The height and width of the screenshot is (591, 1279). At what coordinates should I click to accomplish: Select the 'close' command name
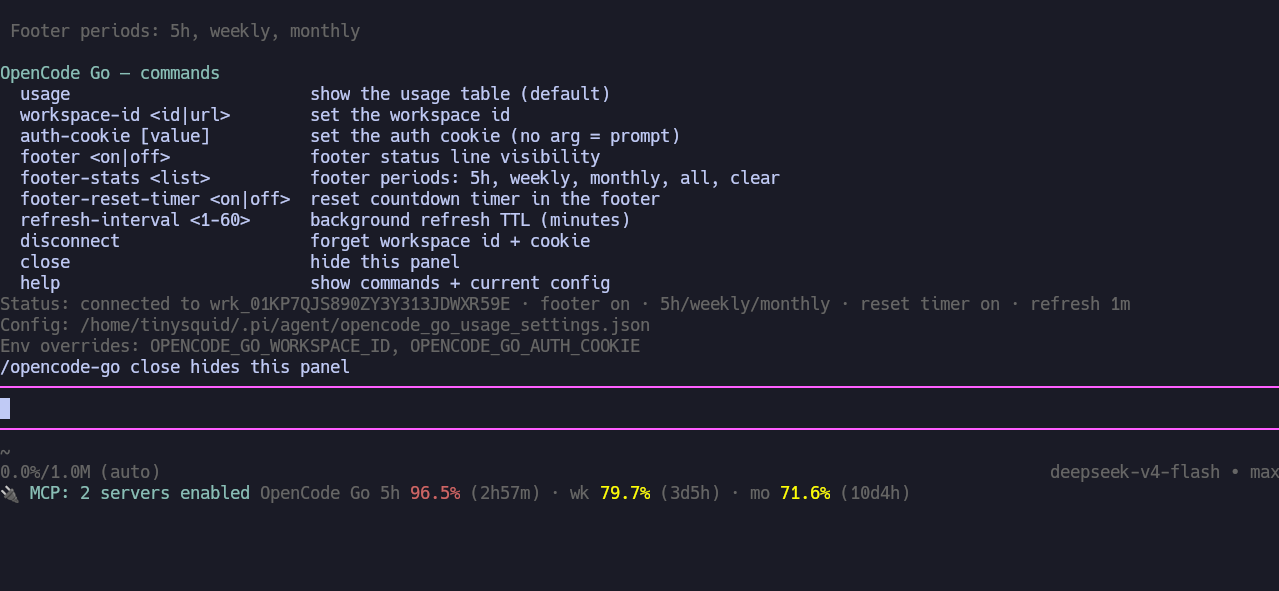point(45,262)
